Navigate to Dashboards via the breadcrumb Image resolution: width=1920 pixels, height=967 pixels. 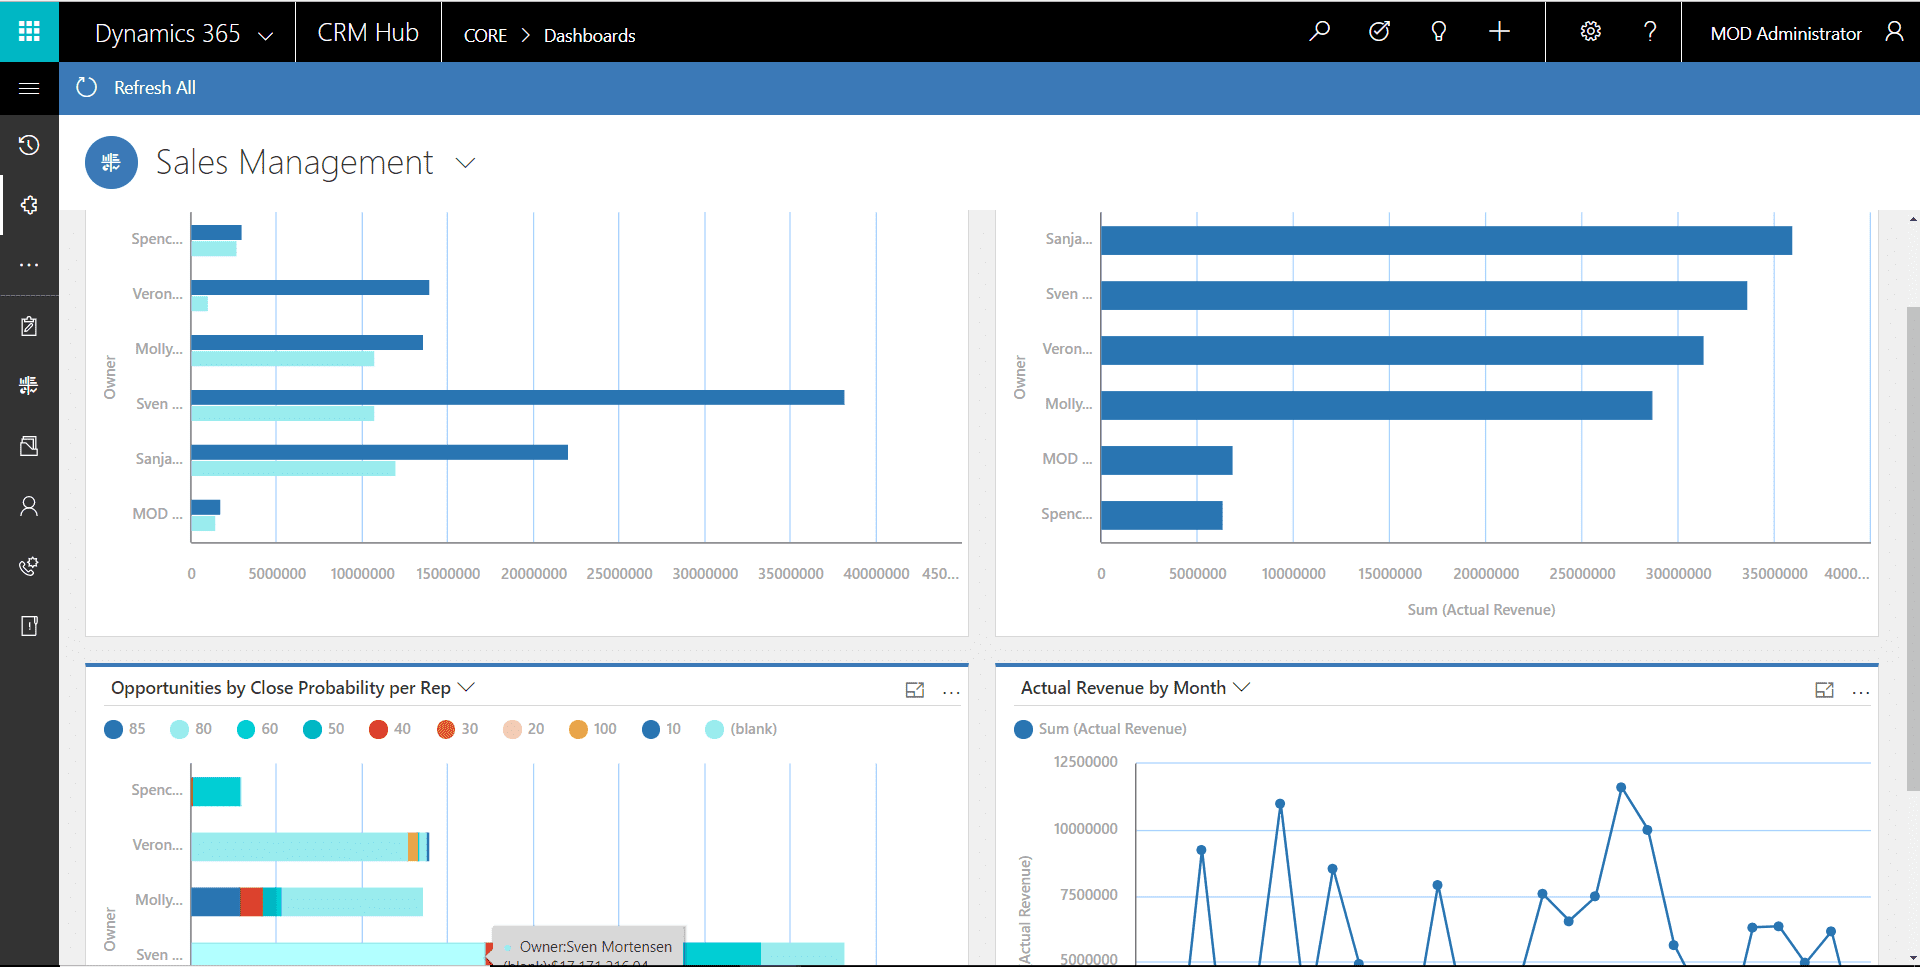pyautogui.click(x=589, y=35)
